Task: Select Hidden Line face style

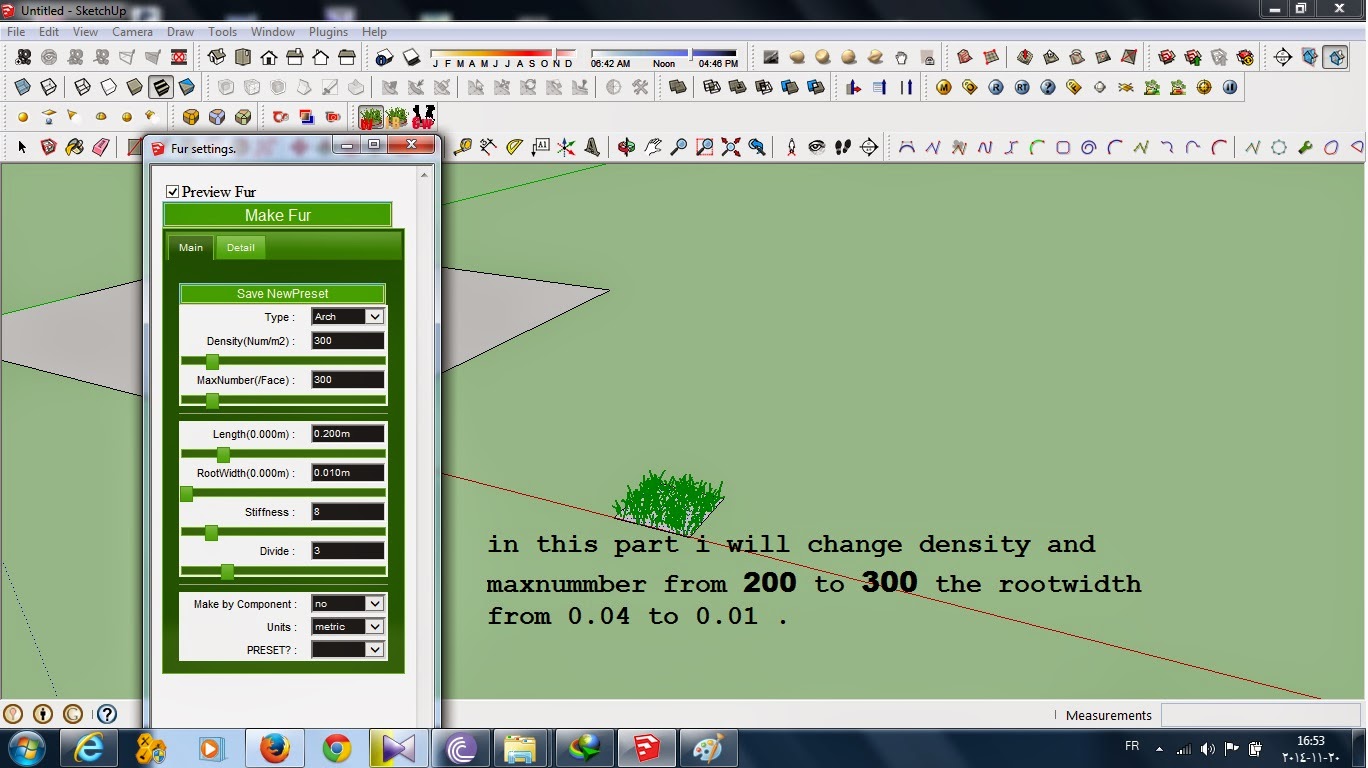Action: [109, 88]
